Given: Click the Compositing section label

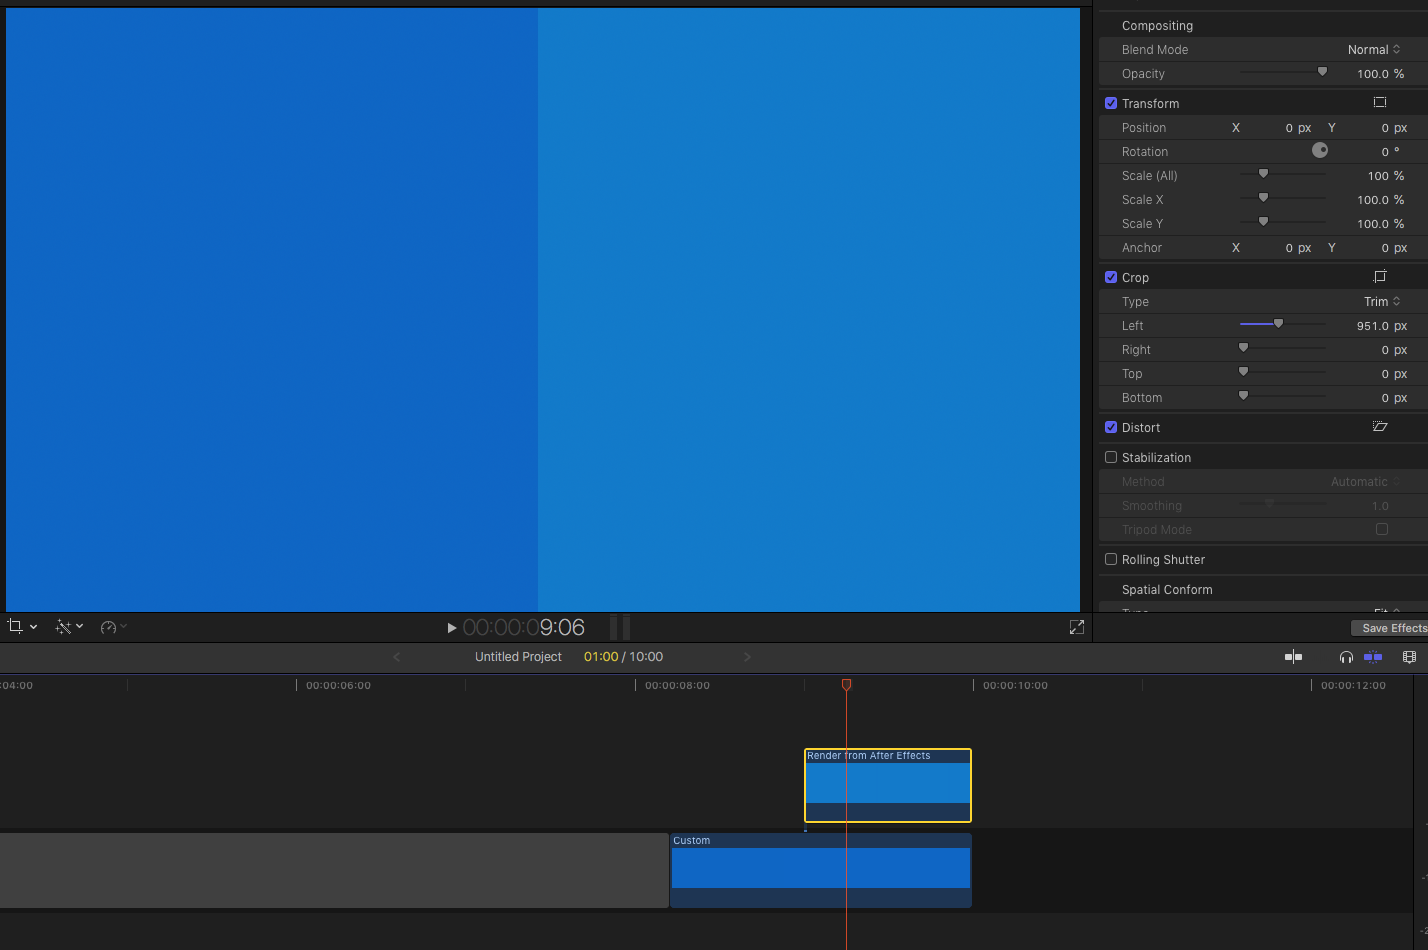Looking at the screenshot, I should coord(1157,26).
